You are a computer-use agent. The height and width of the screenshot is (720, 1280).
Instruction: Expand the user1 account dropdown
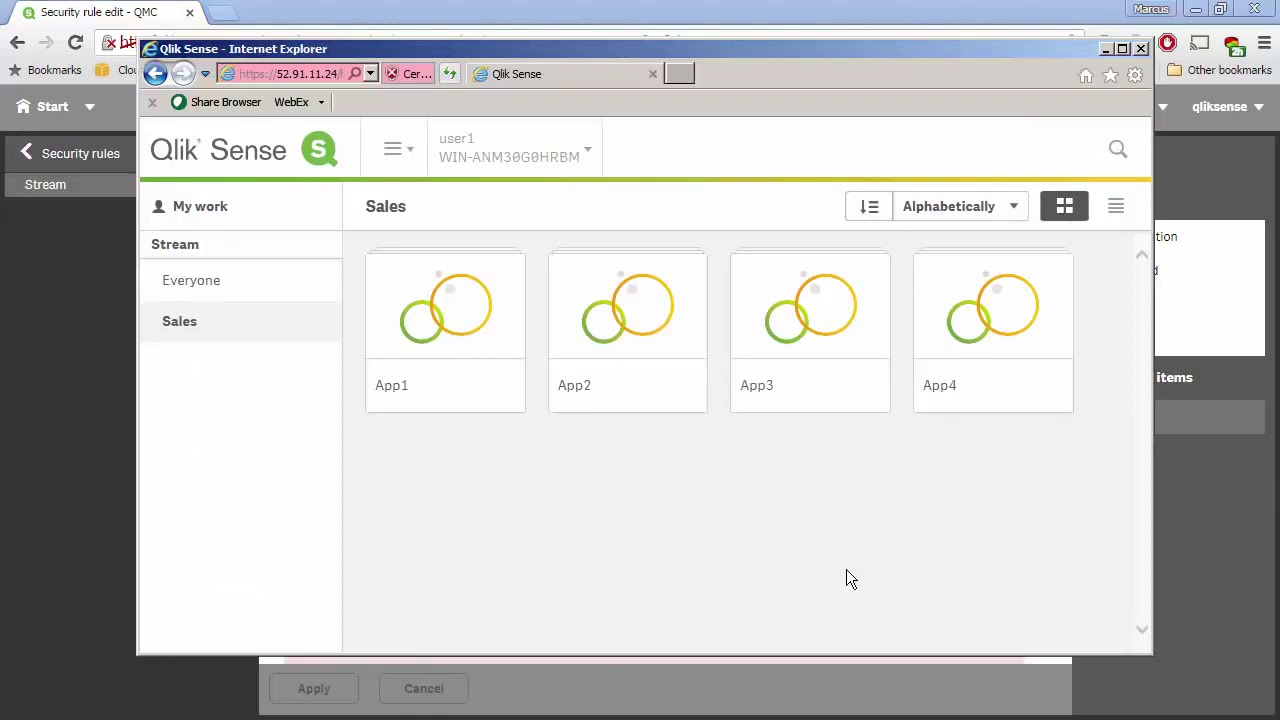click(x=515, y=148)
